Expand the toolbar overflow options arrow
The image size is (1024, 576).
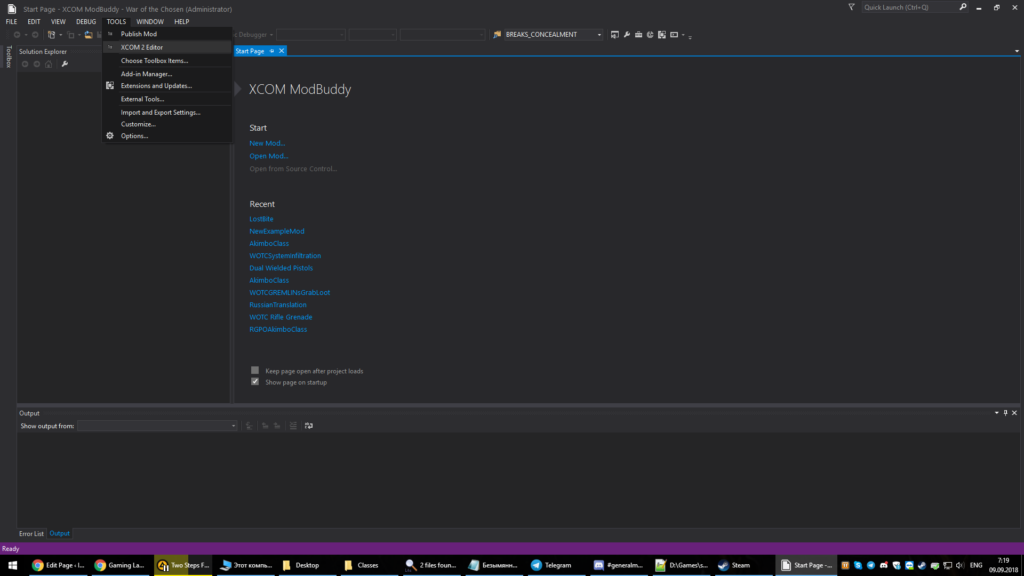pos(690,36)
